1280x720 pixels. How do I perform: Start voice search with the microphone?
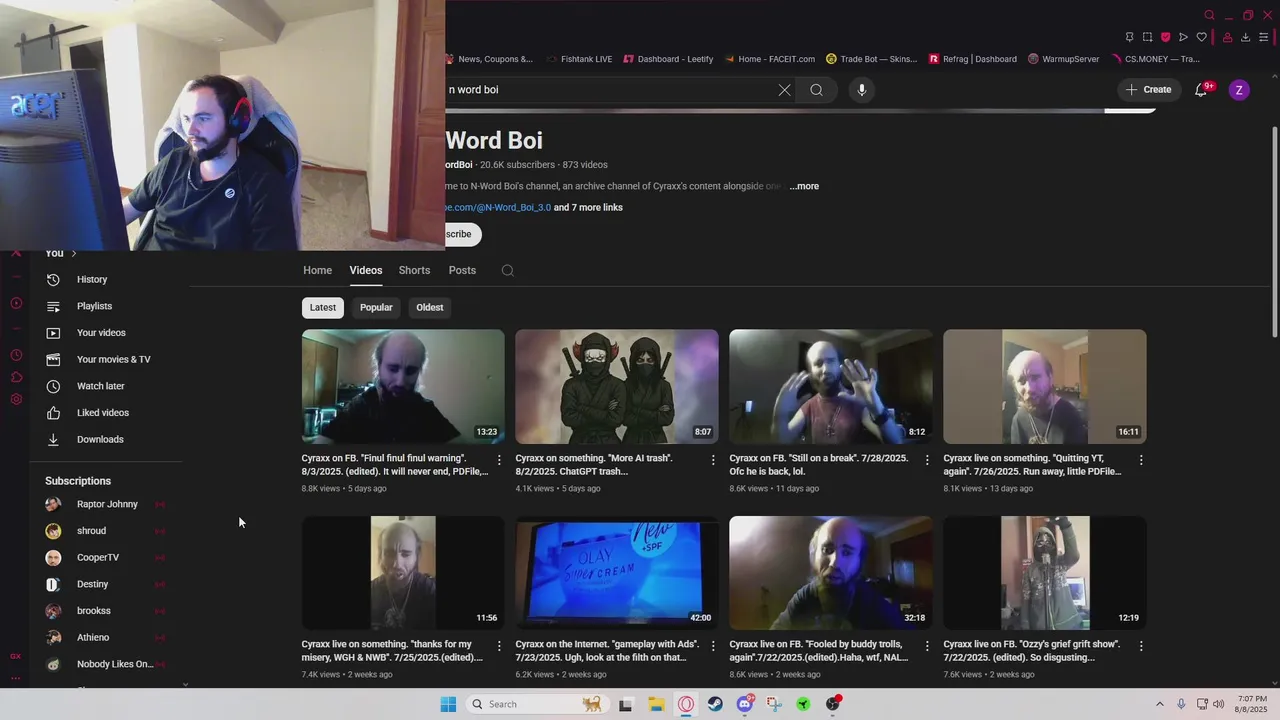pos(862,90)
